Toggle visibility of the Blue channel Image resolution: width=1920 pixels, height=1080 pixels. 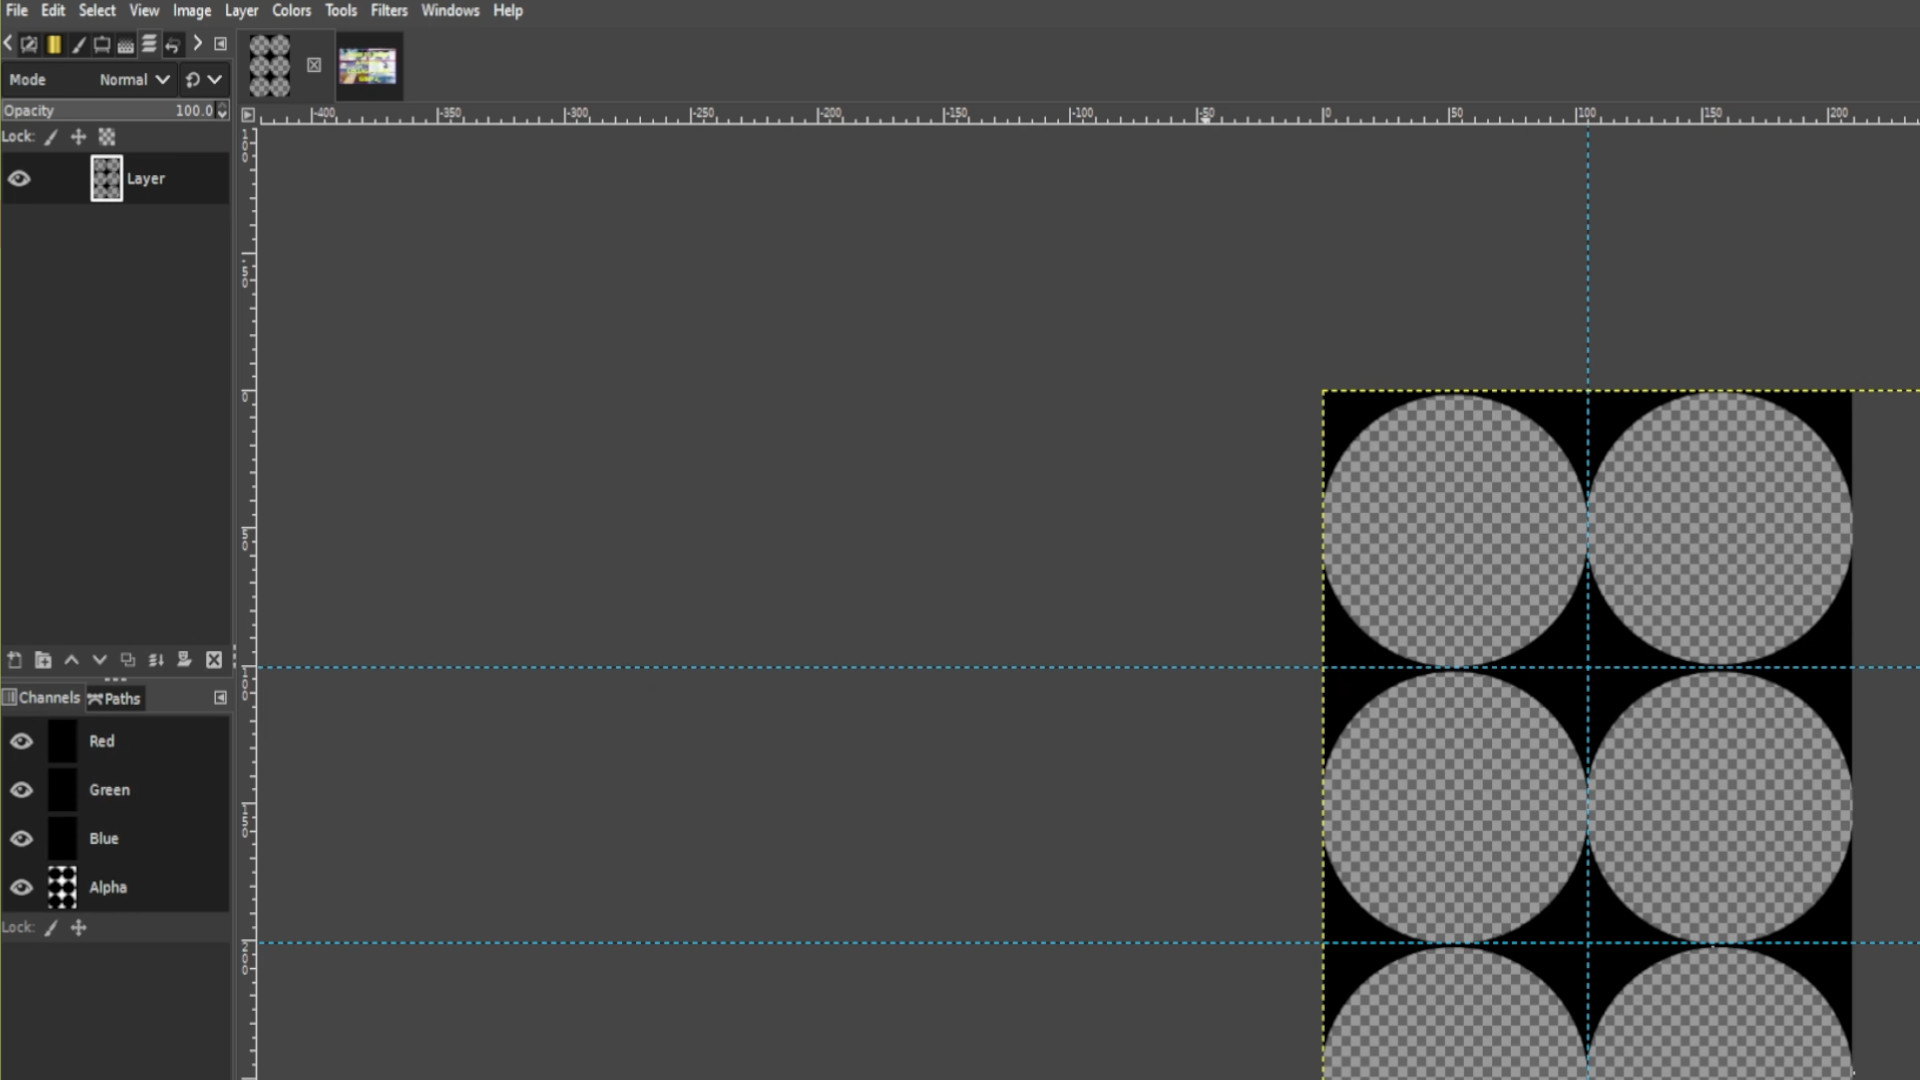(21, 838)
